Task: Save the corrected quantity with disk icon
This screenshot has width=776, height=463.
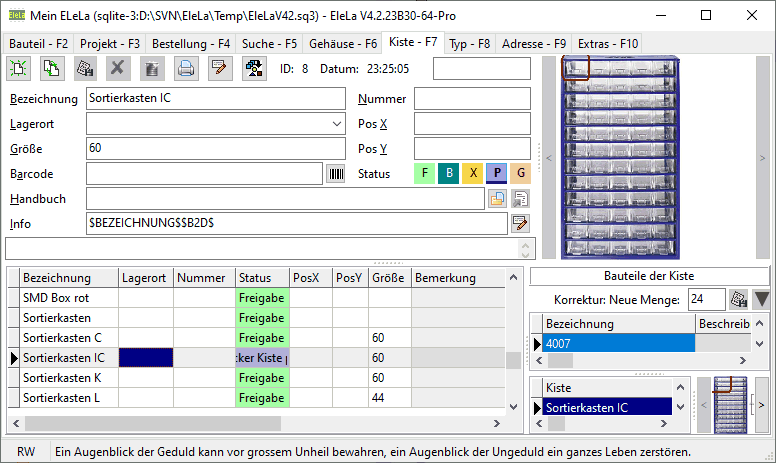Action: [x=738, y=299]
